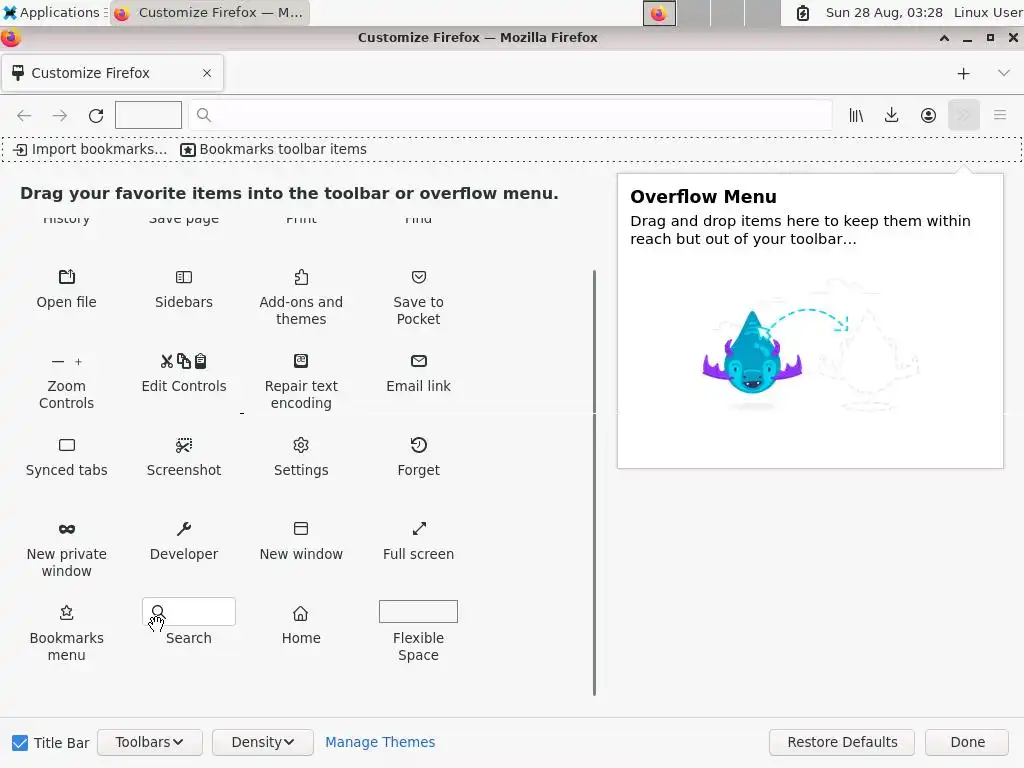Toggle the Title Bar checkbox
The image size is (1024, 768).
tap(20, 743)
